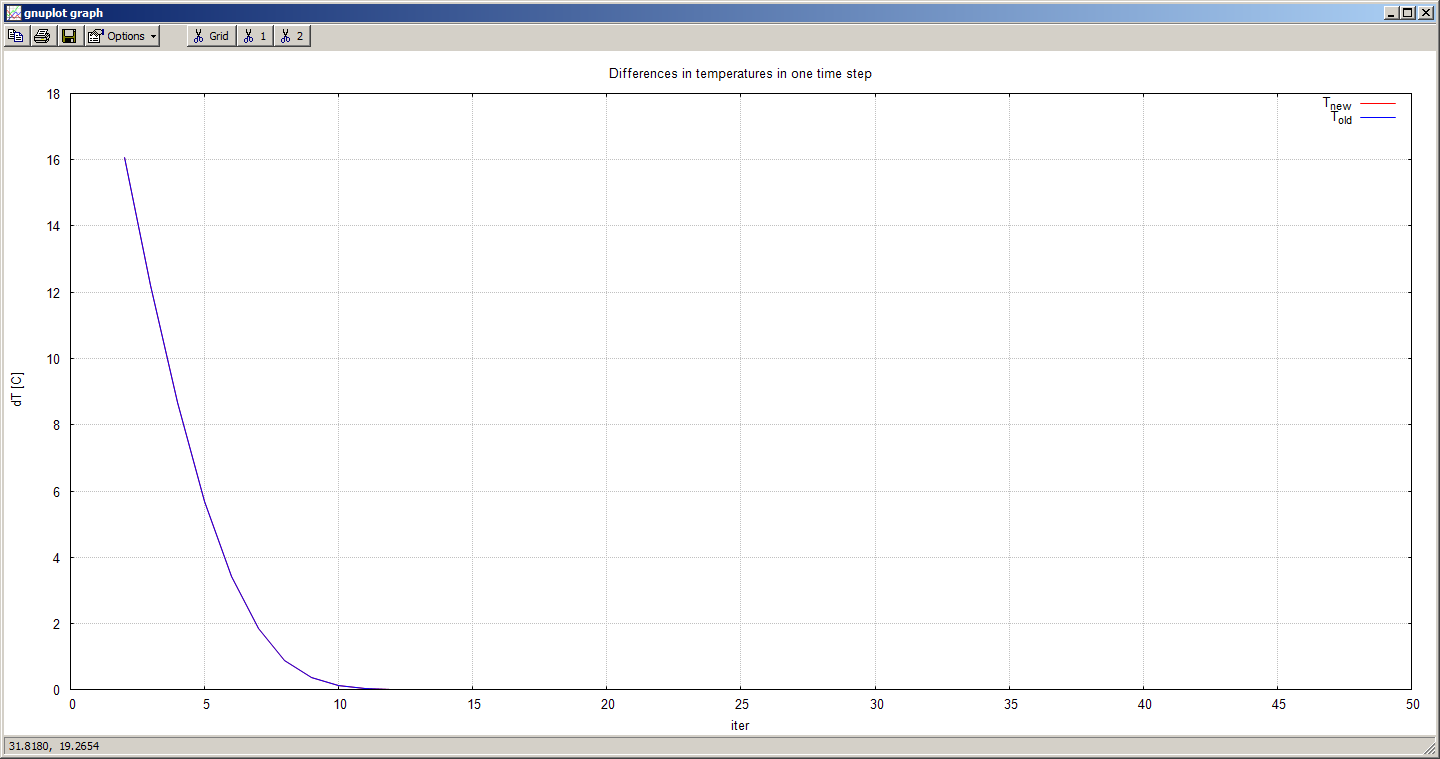Image resolution: width=1440 pixels, height=759 pixels.
Task: Save the graph with floppy disk icon
Action: tap(69, 36)
